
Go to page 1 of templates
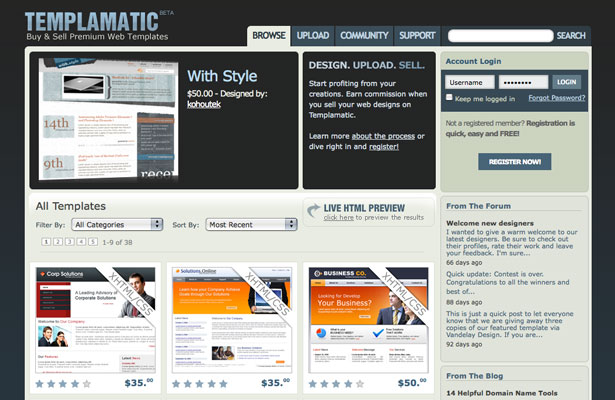point(46,242)
